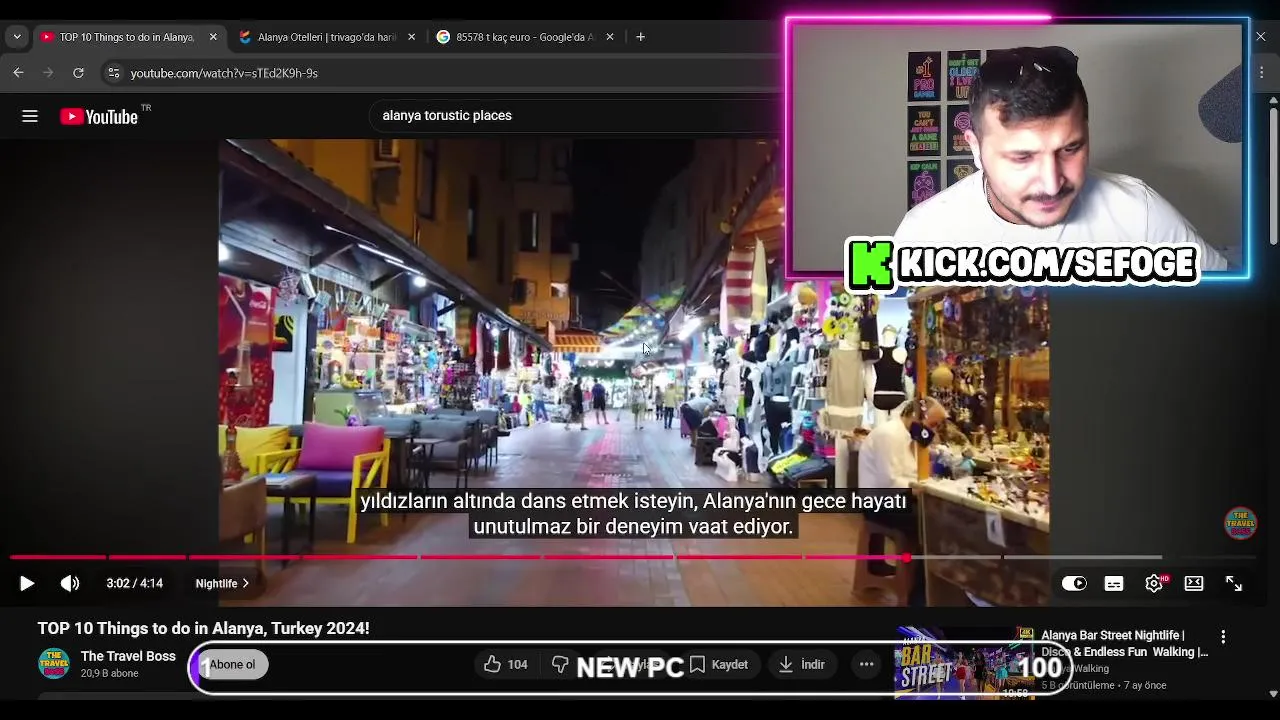The image size is (1280, 720).
Task: Switch to Alanya Otelleri trivago tab
Action: pos(326,37)
